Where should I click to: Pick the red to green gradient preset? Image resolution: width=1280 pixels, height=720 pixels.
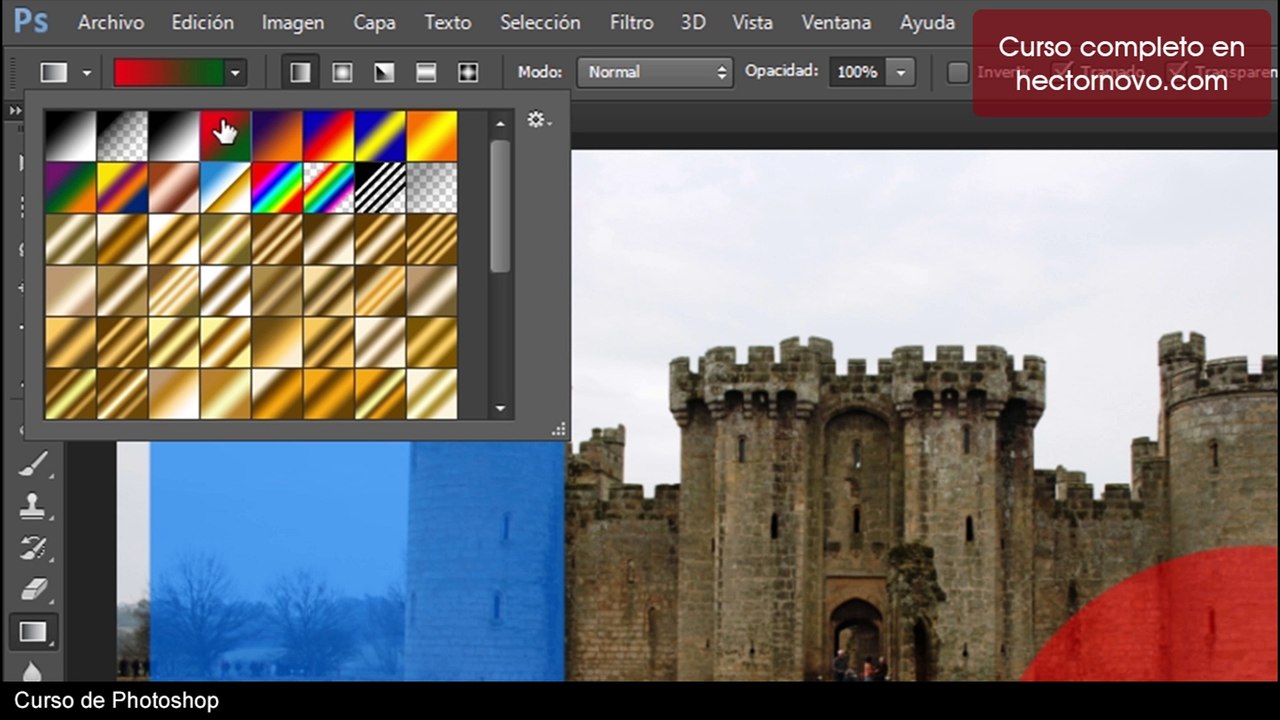(x=225, y=136)
